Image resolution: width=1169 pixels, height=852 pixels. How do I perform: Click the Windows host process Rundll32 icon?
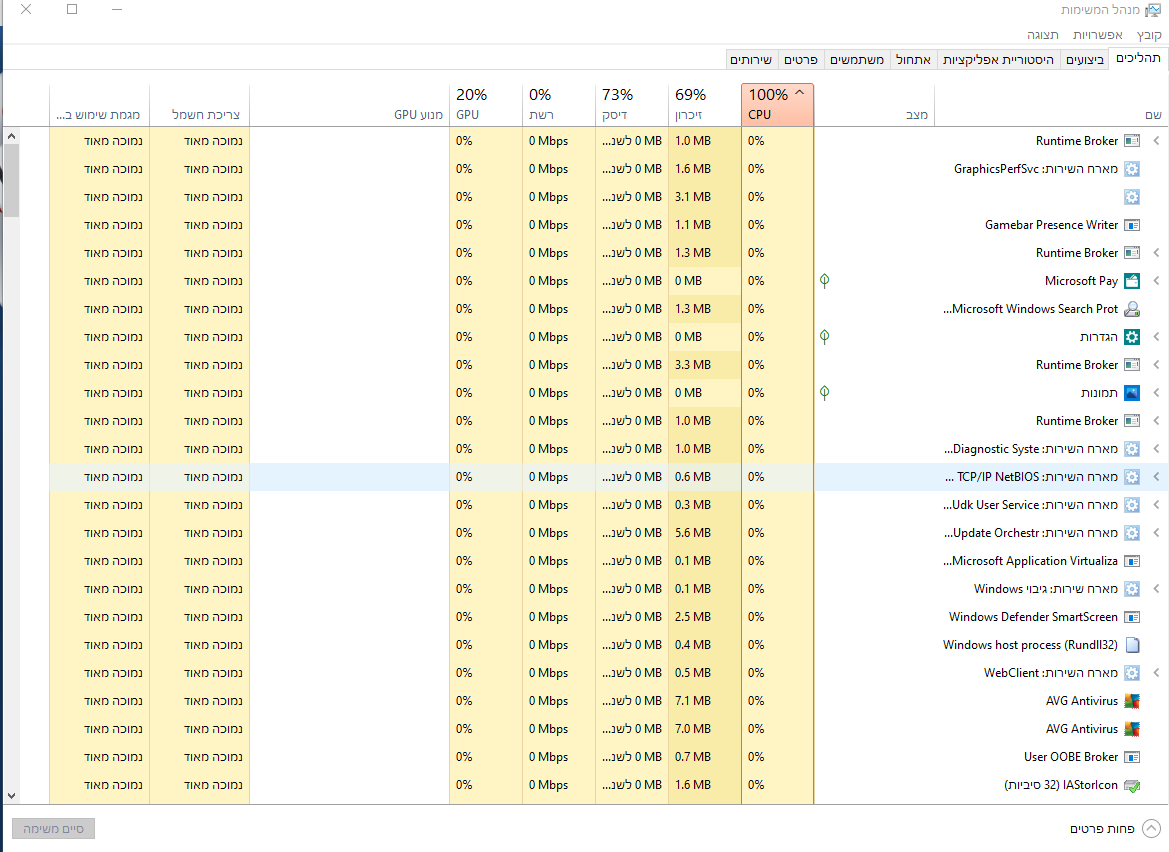click(x=1132, y=645)
